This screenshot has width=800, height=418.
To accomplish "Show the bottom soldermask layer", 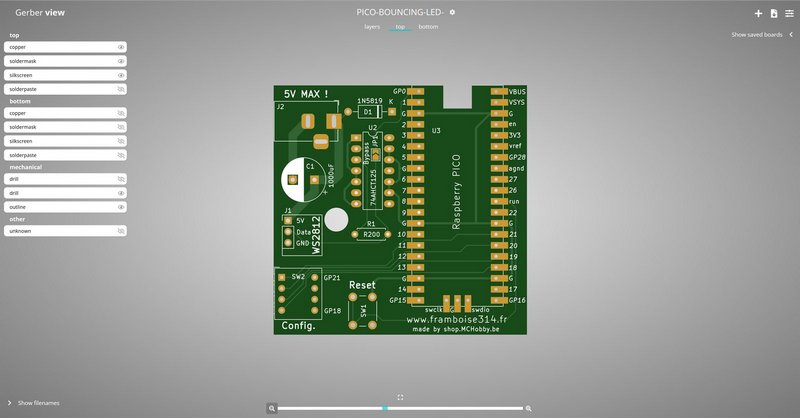I will tap(121, 127).
